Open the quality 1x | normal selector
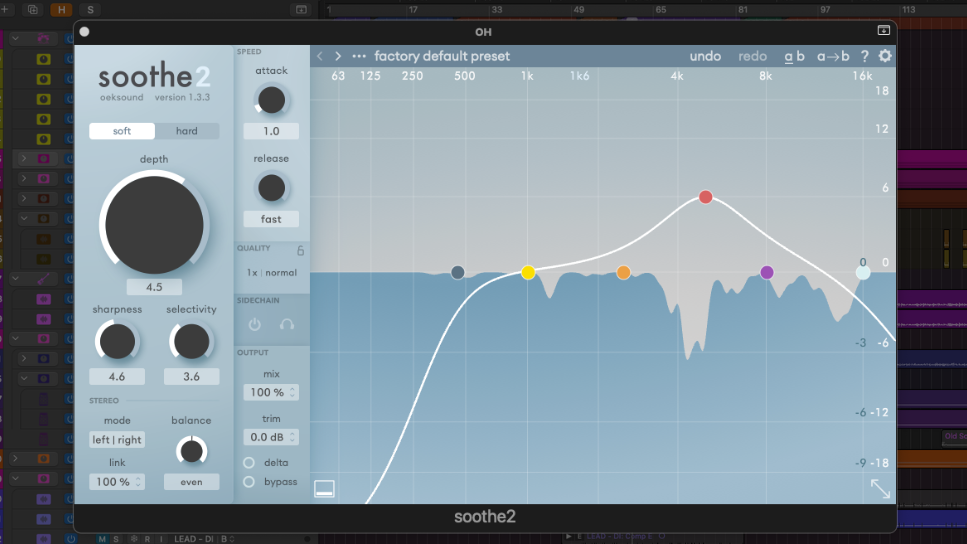This screenshot has width=967, height=544. click(271, 273)
